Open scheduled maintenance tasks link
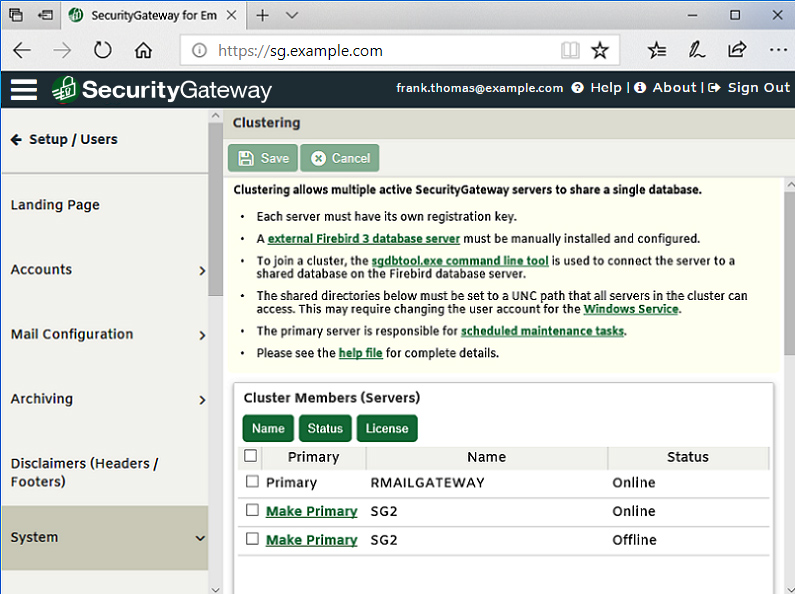 (x=543, y=331)
